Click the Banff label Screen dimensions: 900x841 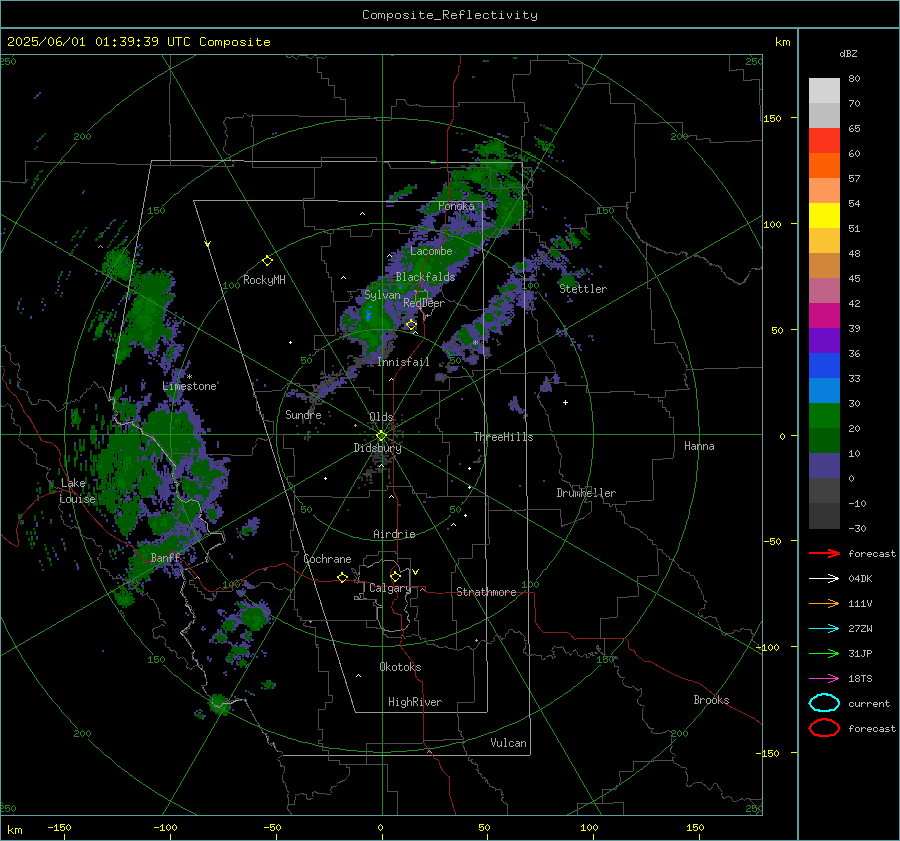pyautogui.click(x=165, y=557)
